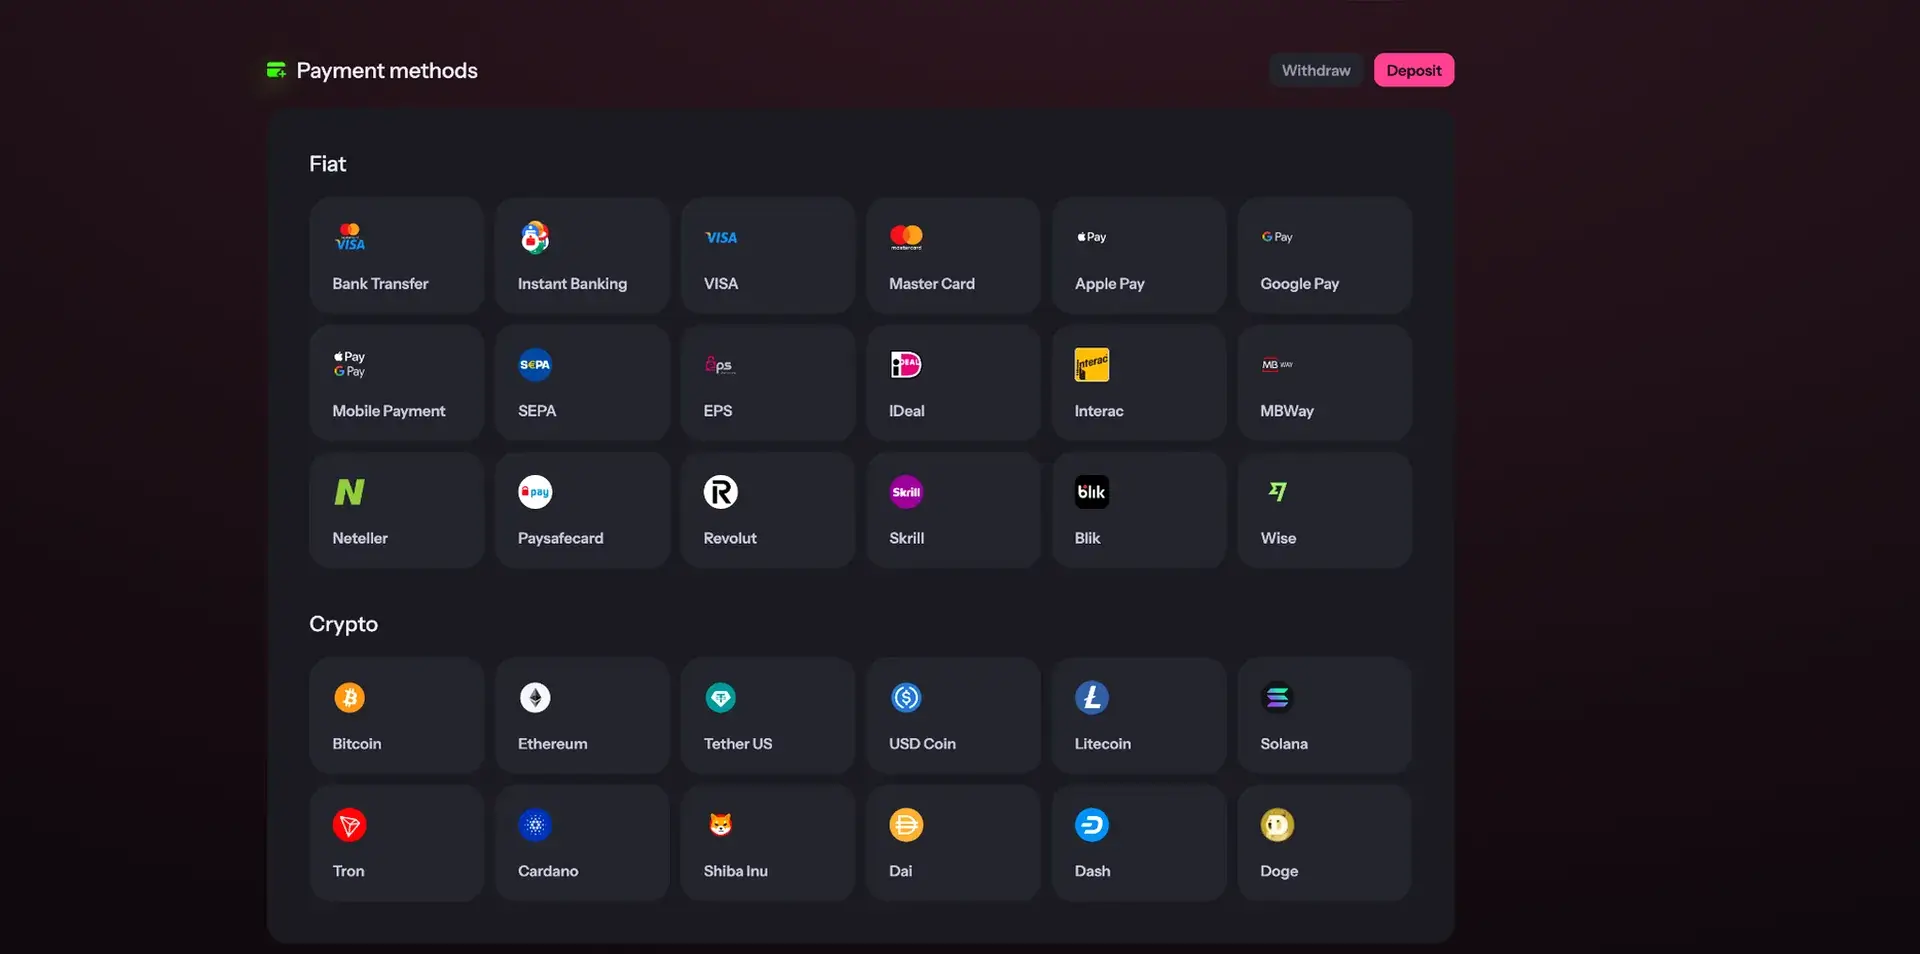The height and width of the screenshot is (954, 1920).
Task: Click the Google Pay logo icon
Action: 1277,237
